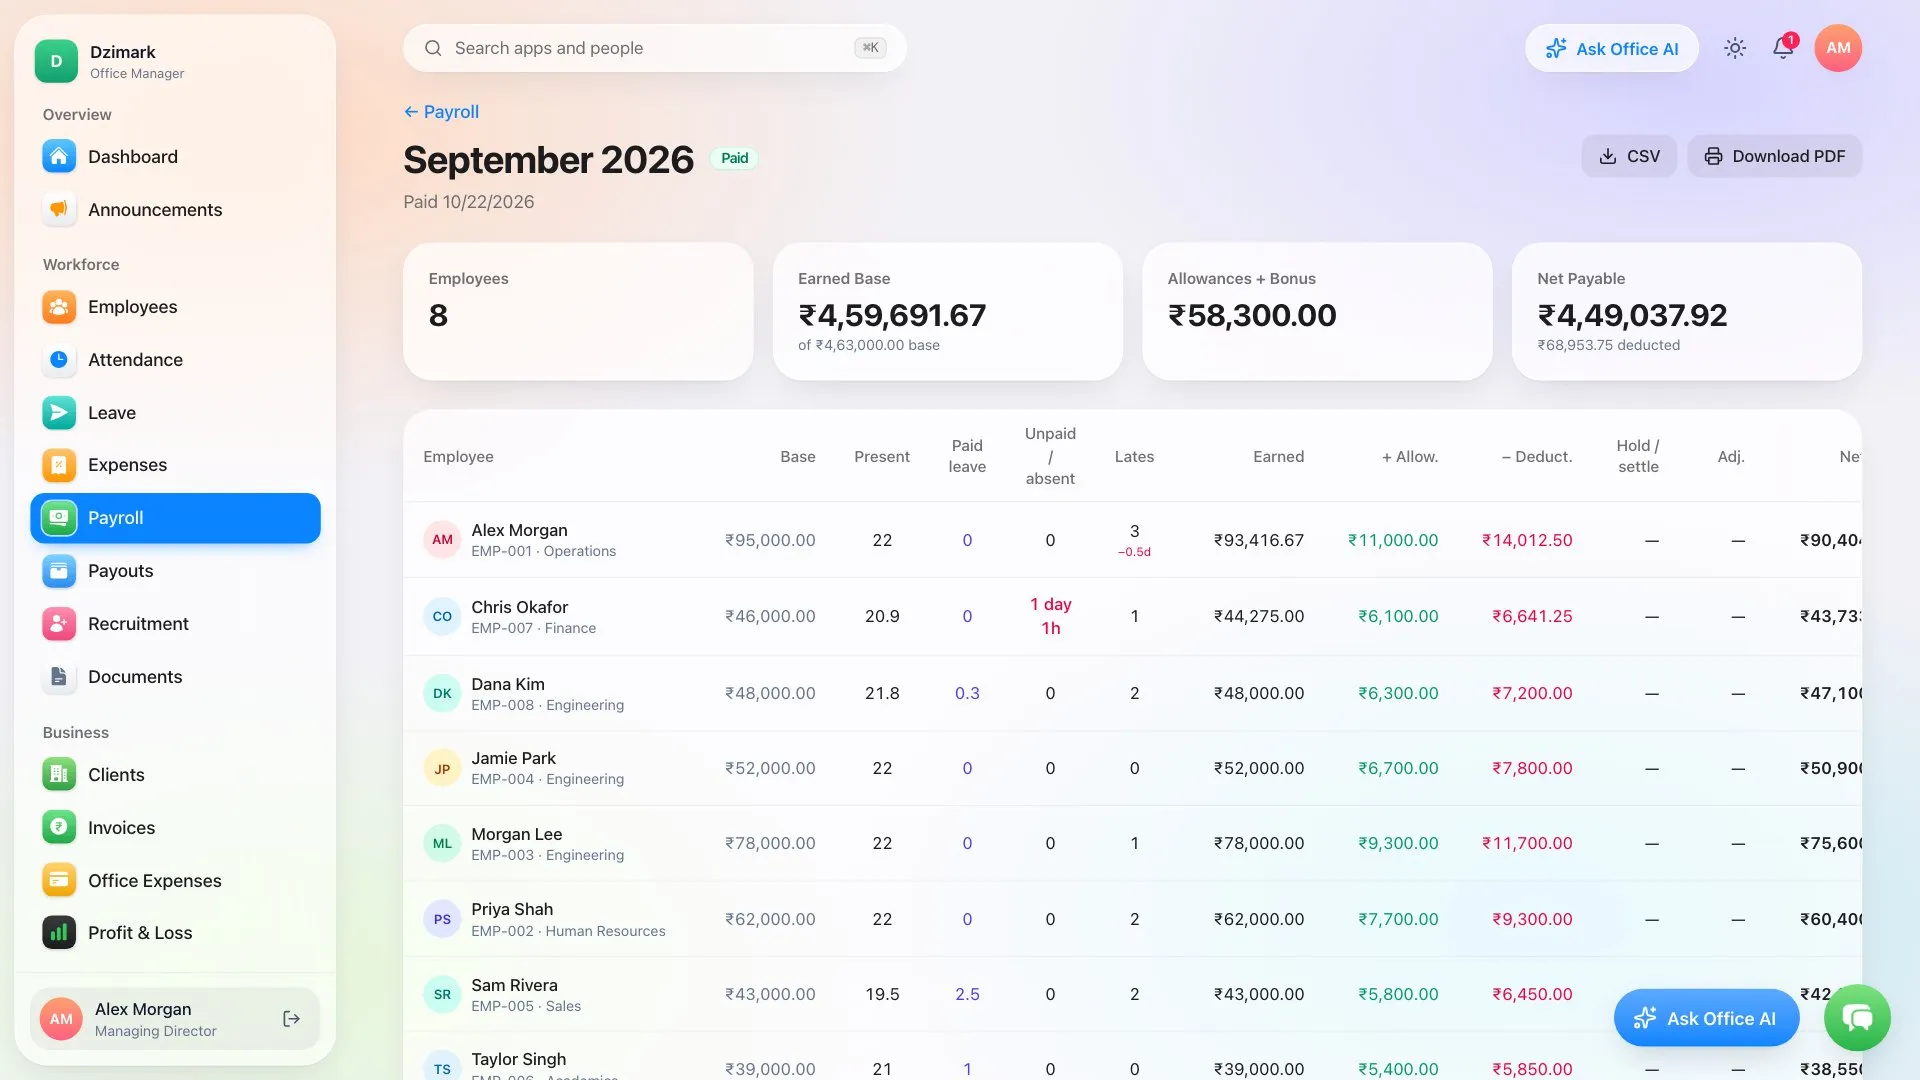Click the Earned Base ₹4,59,691.67 card
The height and width of the screenshot is (1080, 1920).
[948, 311]
